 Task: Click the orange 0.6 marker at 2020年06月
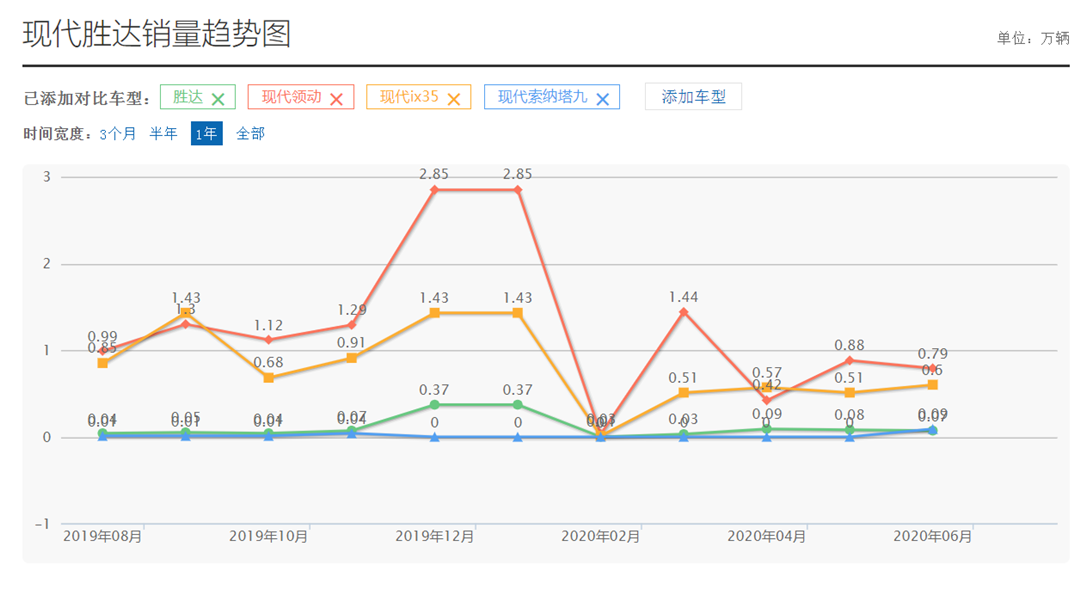tap(932, 385)
